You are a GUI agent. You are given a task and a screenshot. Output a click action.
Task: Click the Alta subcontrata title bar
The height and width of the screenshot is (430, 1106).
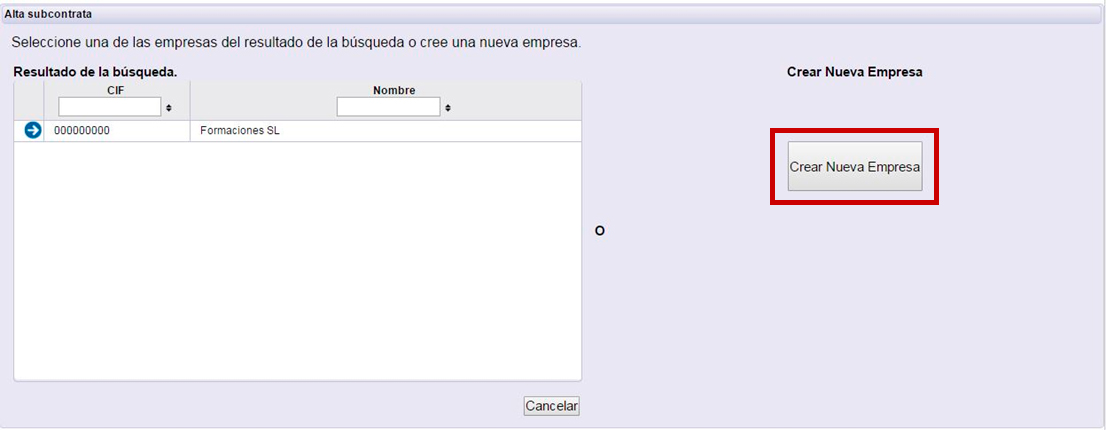[553, 13]
